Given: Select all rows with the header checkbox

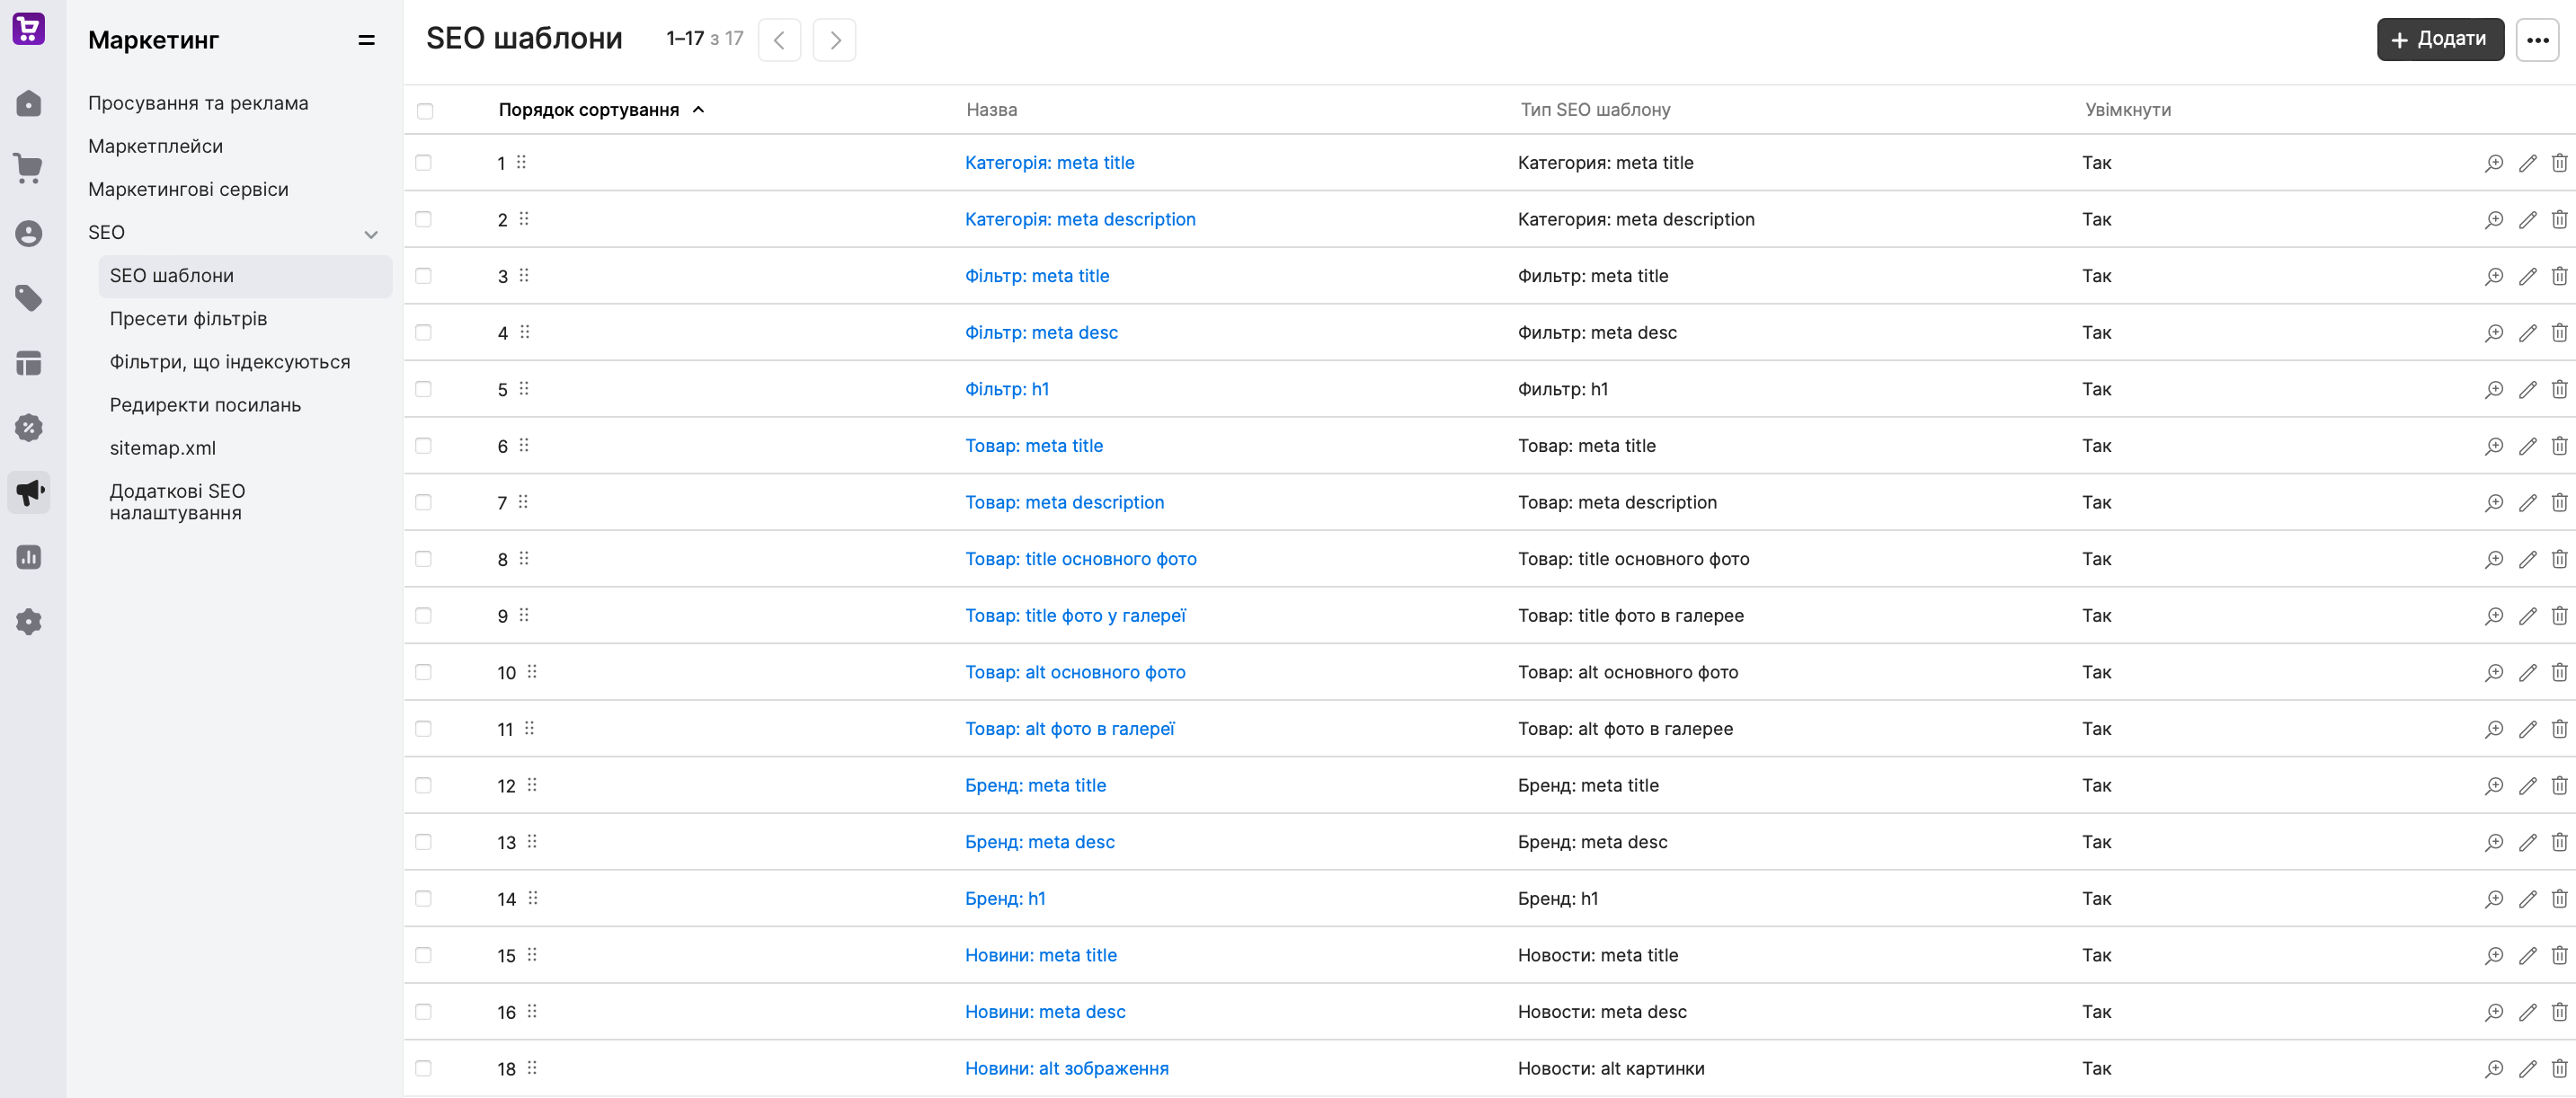Looking at the screenshot, I should click(425, 111).
